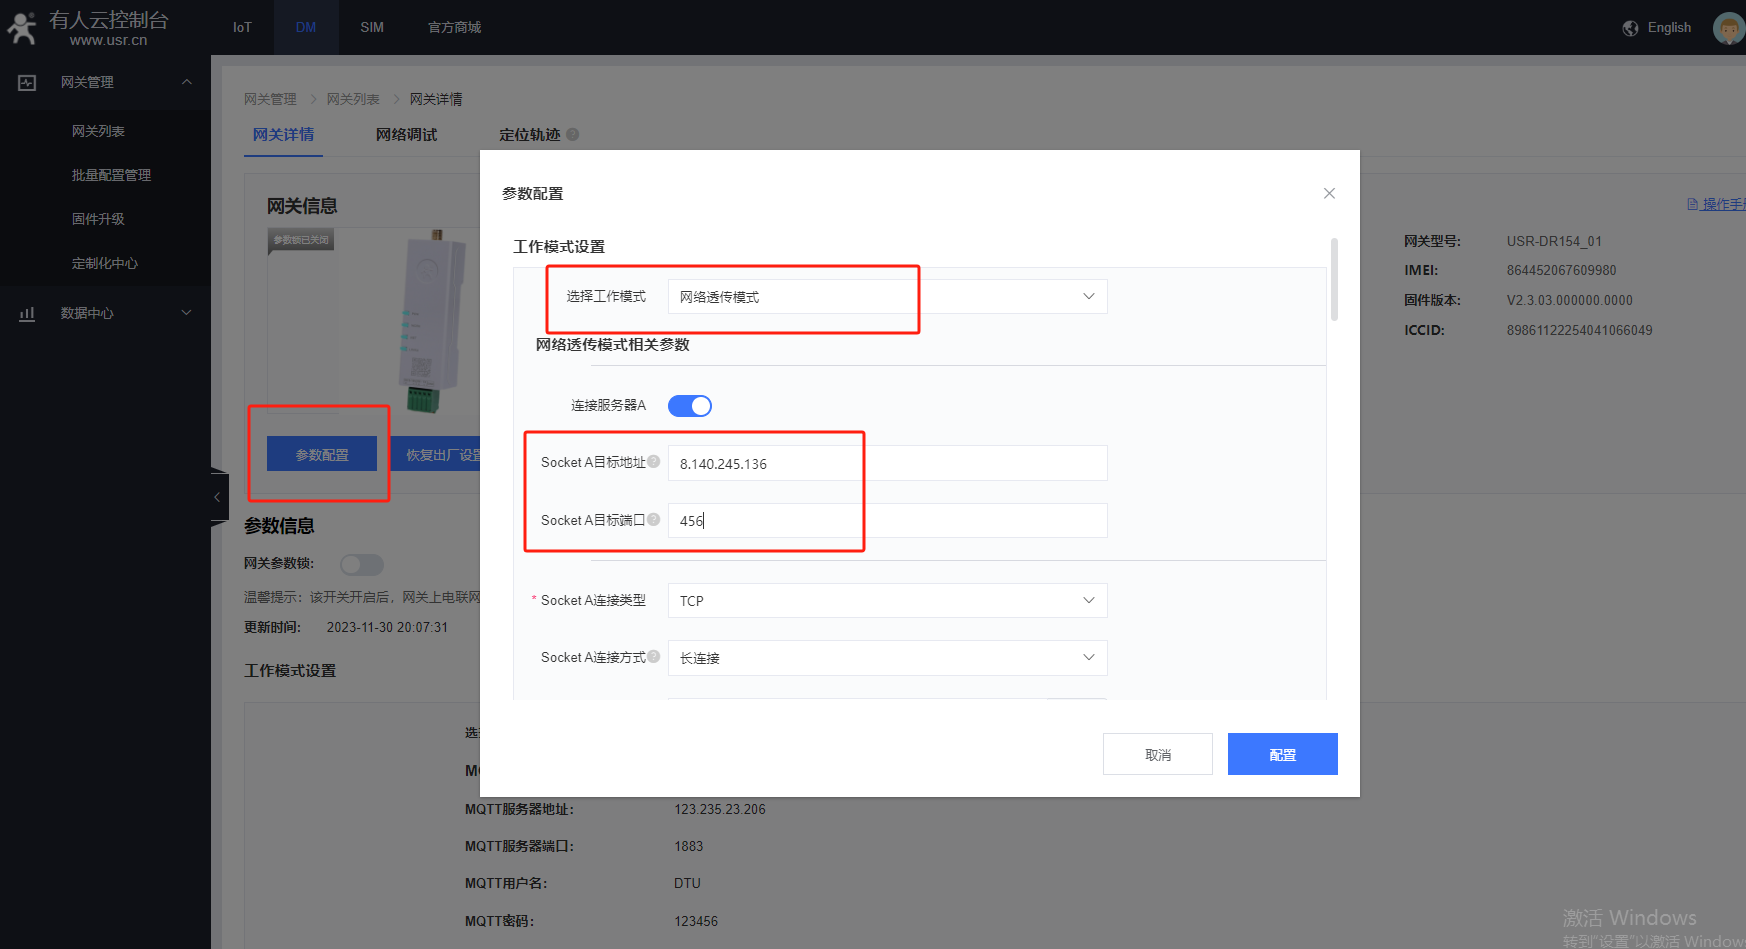Screen dimensions: 1746x949
Task: Click help icon next to Socket A目标端口
Action: point(654,520)
